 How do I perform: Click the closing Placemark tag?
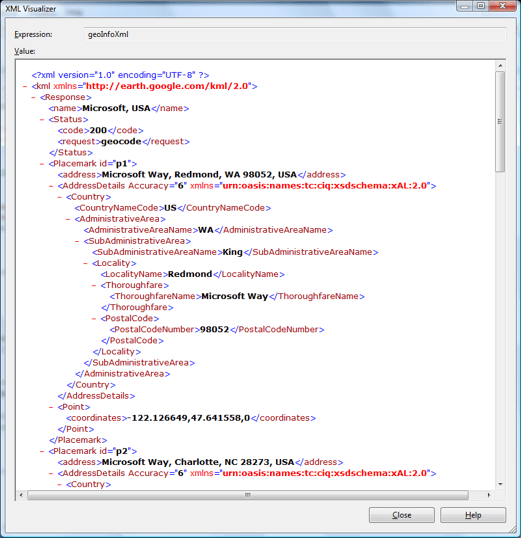pos(78,440)
